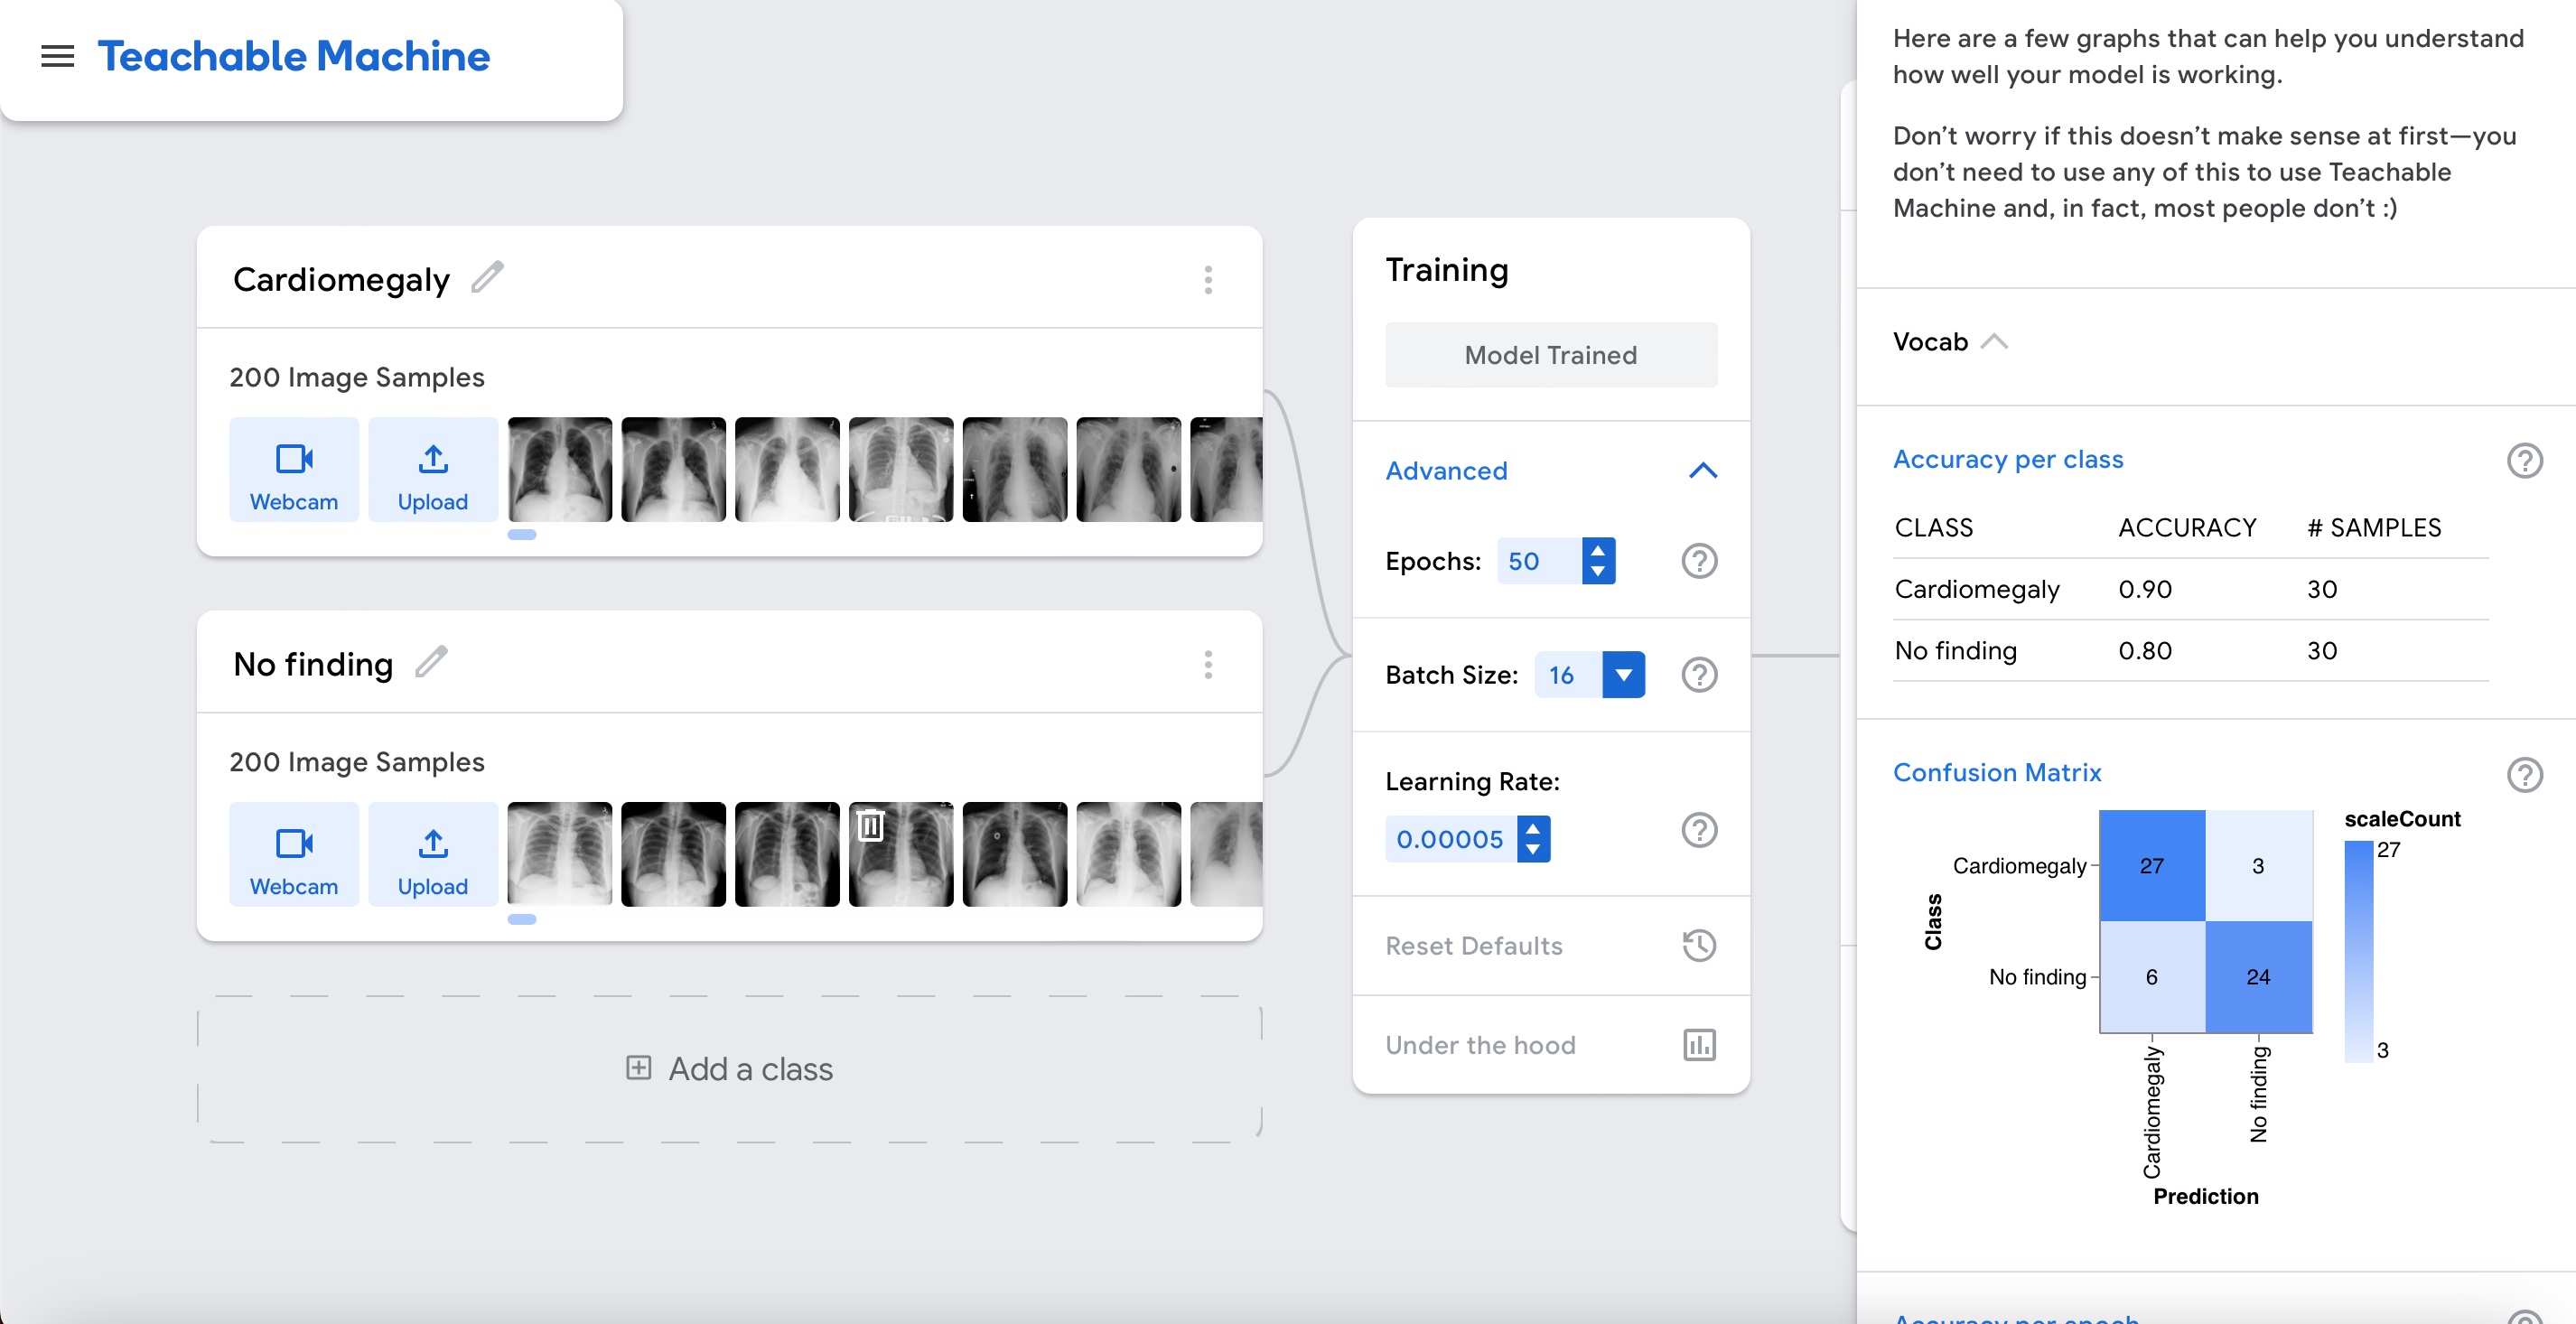Click the Upload button in No finding class

click(x=432, y=855)
